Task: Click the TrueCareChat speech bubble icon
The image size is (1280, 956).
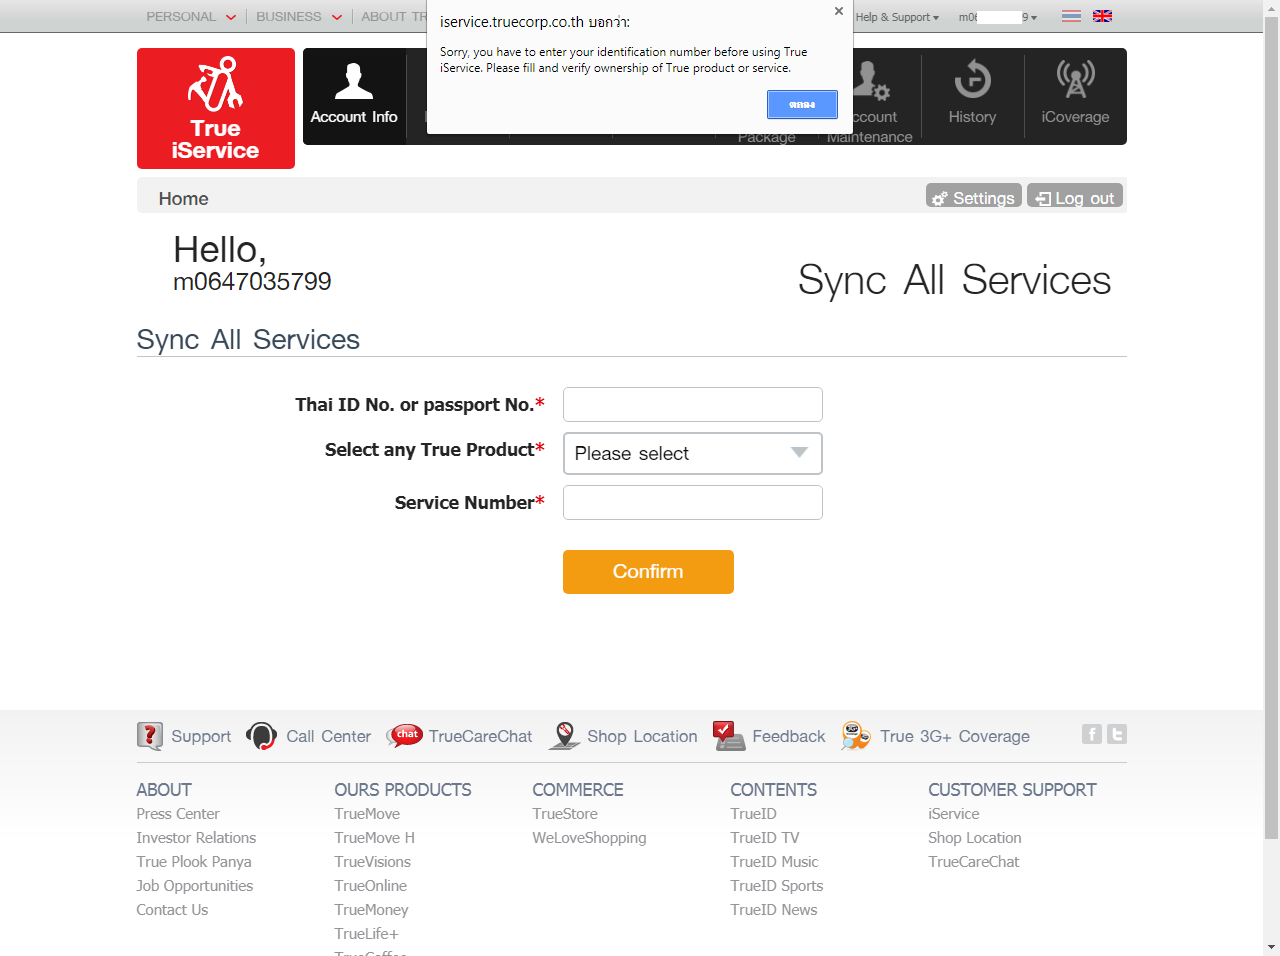Action: pyautogui.click(x=405, y=736)
